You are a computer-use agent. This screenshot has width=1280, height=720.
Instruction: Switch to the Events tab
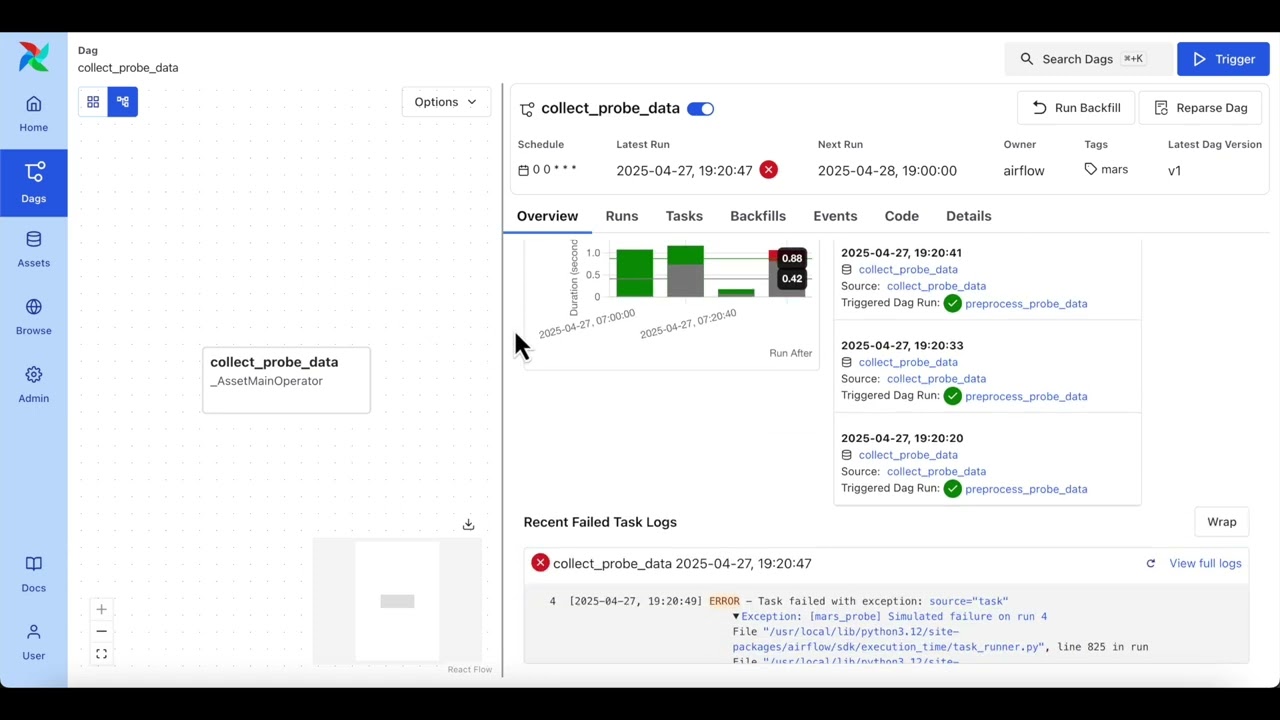(835, 216)
